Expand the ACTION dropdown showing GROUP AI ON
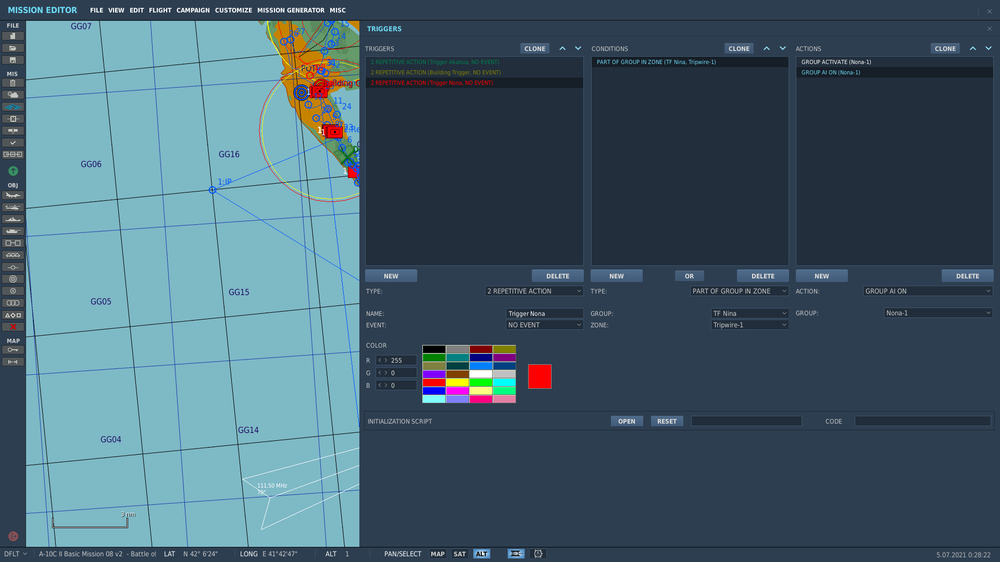 (x=928, y=291)
